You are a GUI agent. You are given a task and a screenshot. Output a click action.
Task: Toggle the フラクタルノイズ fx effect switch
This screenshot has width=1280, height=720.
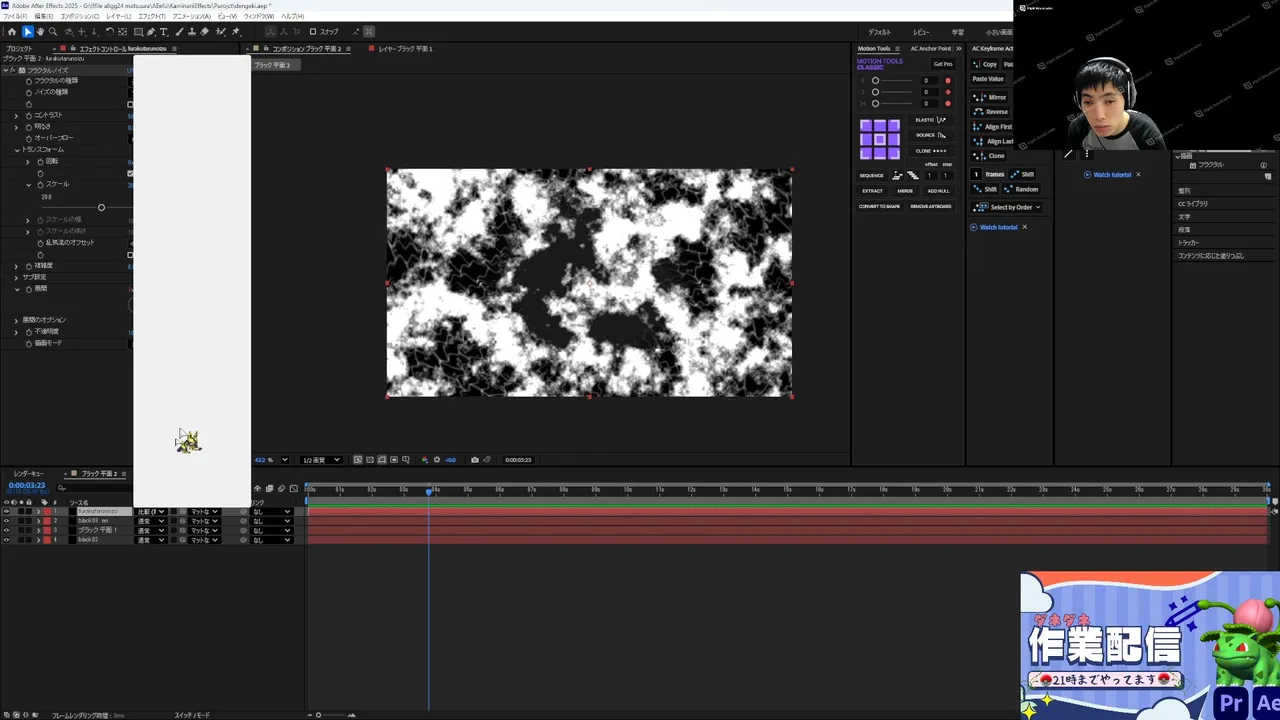pos(12,70)
